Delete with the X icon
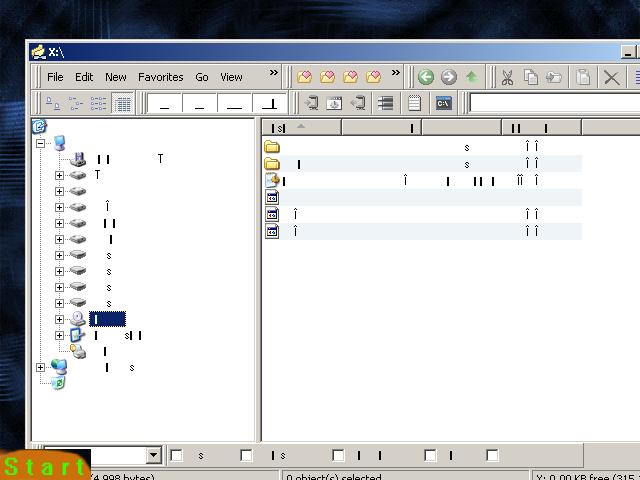Screen dimensions: 640x480 pyautogui.click(x=611, y=77)
